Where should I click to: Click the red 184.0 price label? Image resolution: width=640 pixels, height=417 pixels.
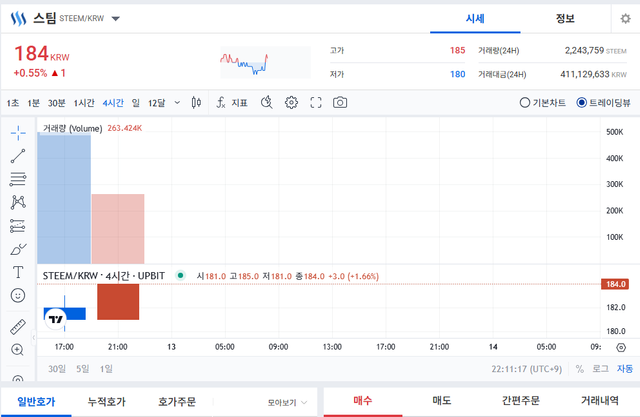(x=615, y=284)
